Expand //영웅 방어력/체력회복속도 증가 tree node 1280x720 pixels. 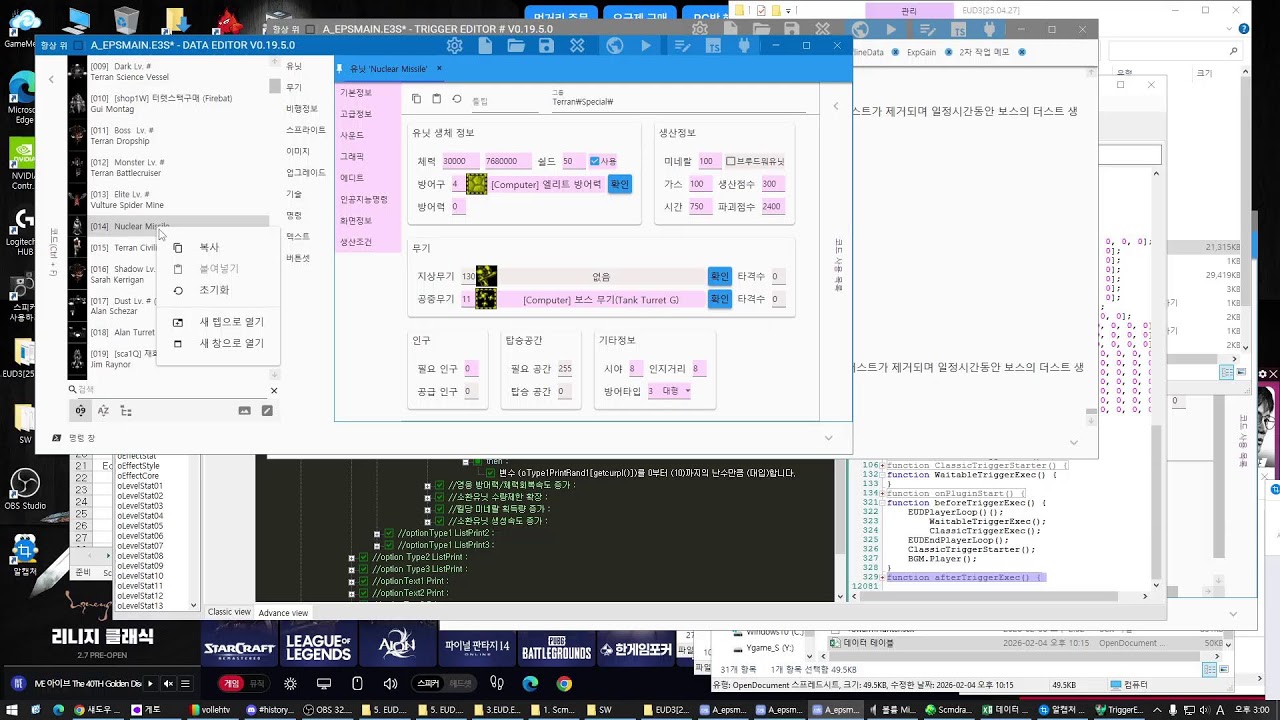pyautogui.click(x=427, y=485)
